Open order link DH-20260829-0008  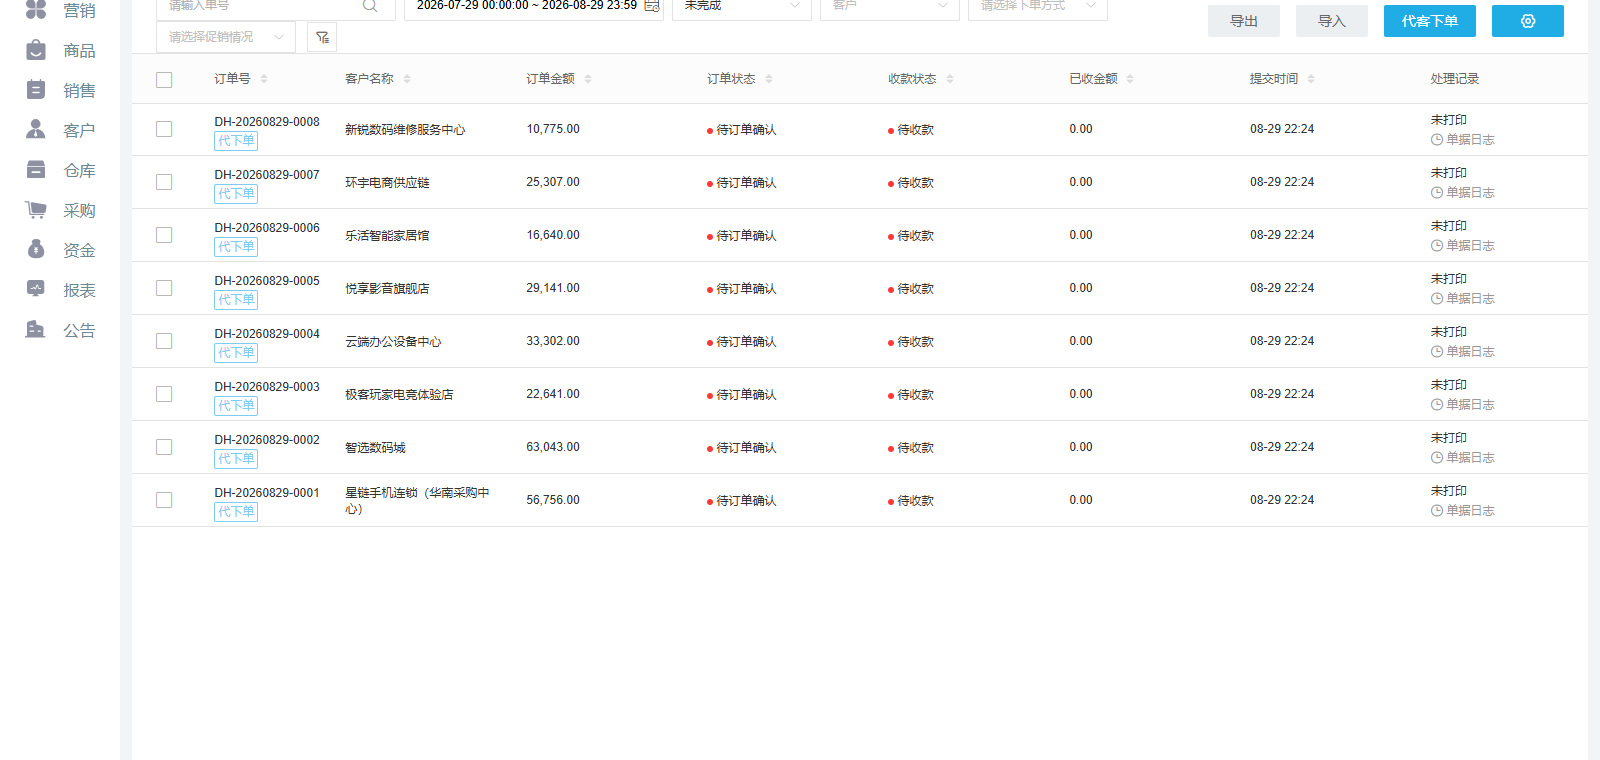(x=267, y=122)
